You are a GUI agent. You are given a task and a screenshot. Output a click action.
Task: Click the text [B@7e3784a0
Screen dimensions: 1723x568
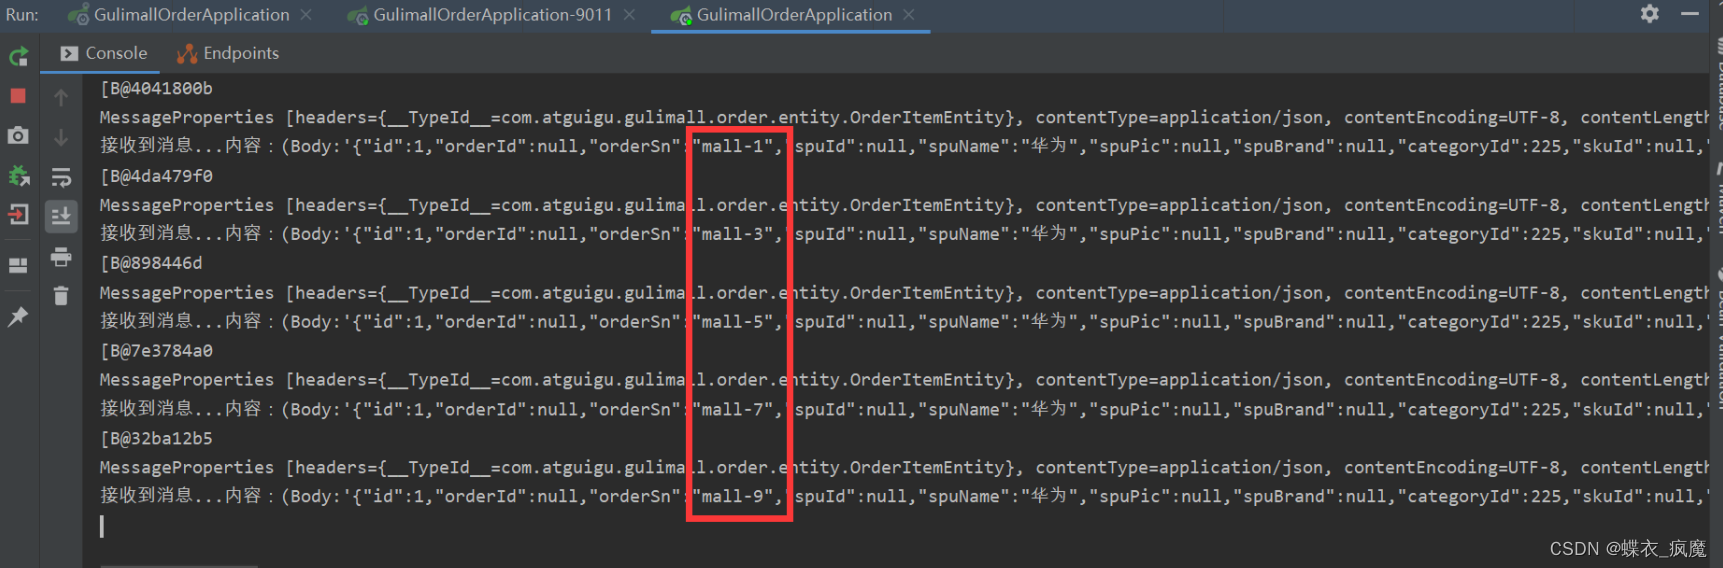(x=156, y=351)
